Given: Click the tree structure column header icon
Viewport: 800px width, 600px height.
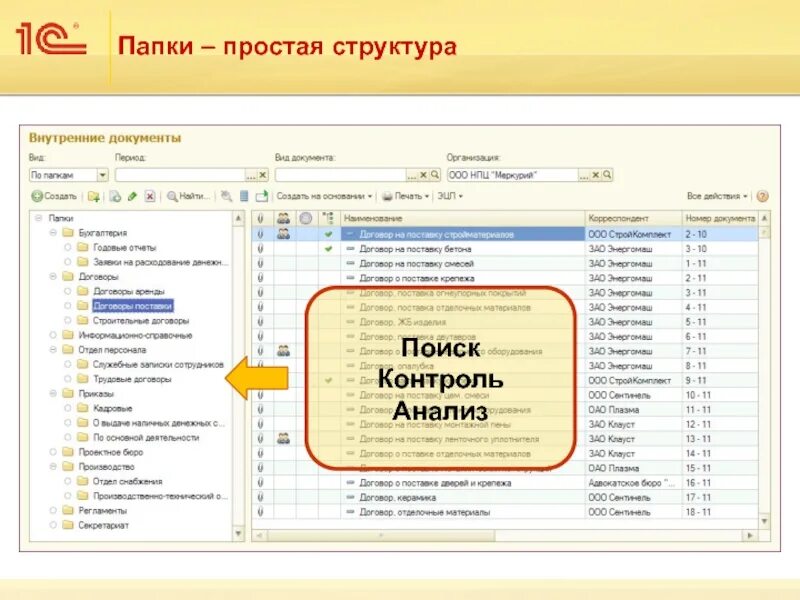Looking at the screenshot, I should [328, 218].
